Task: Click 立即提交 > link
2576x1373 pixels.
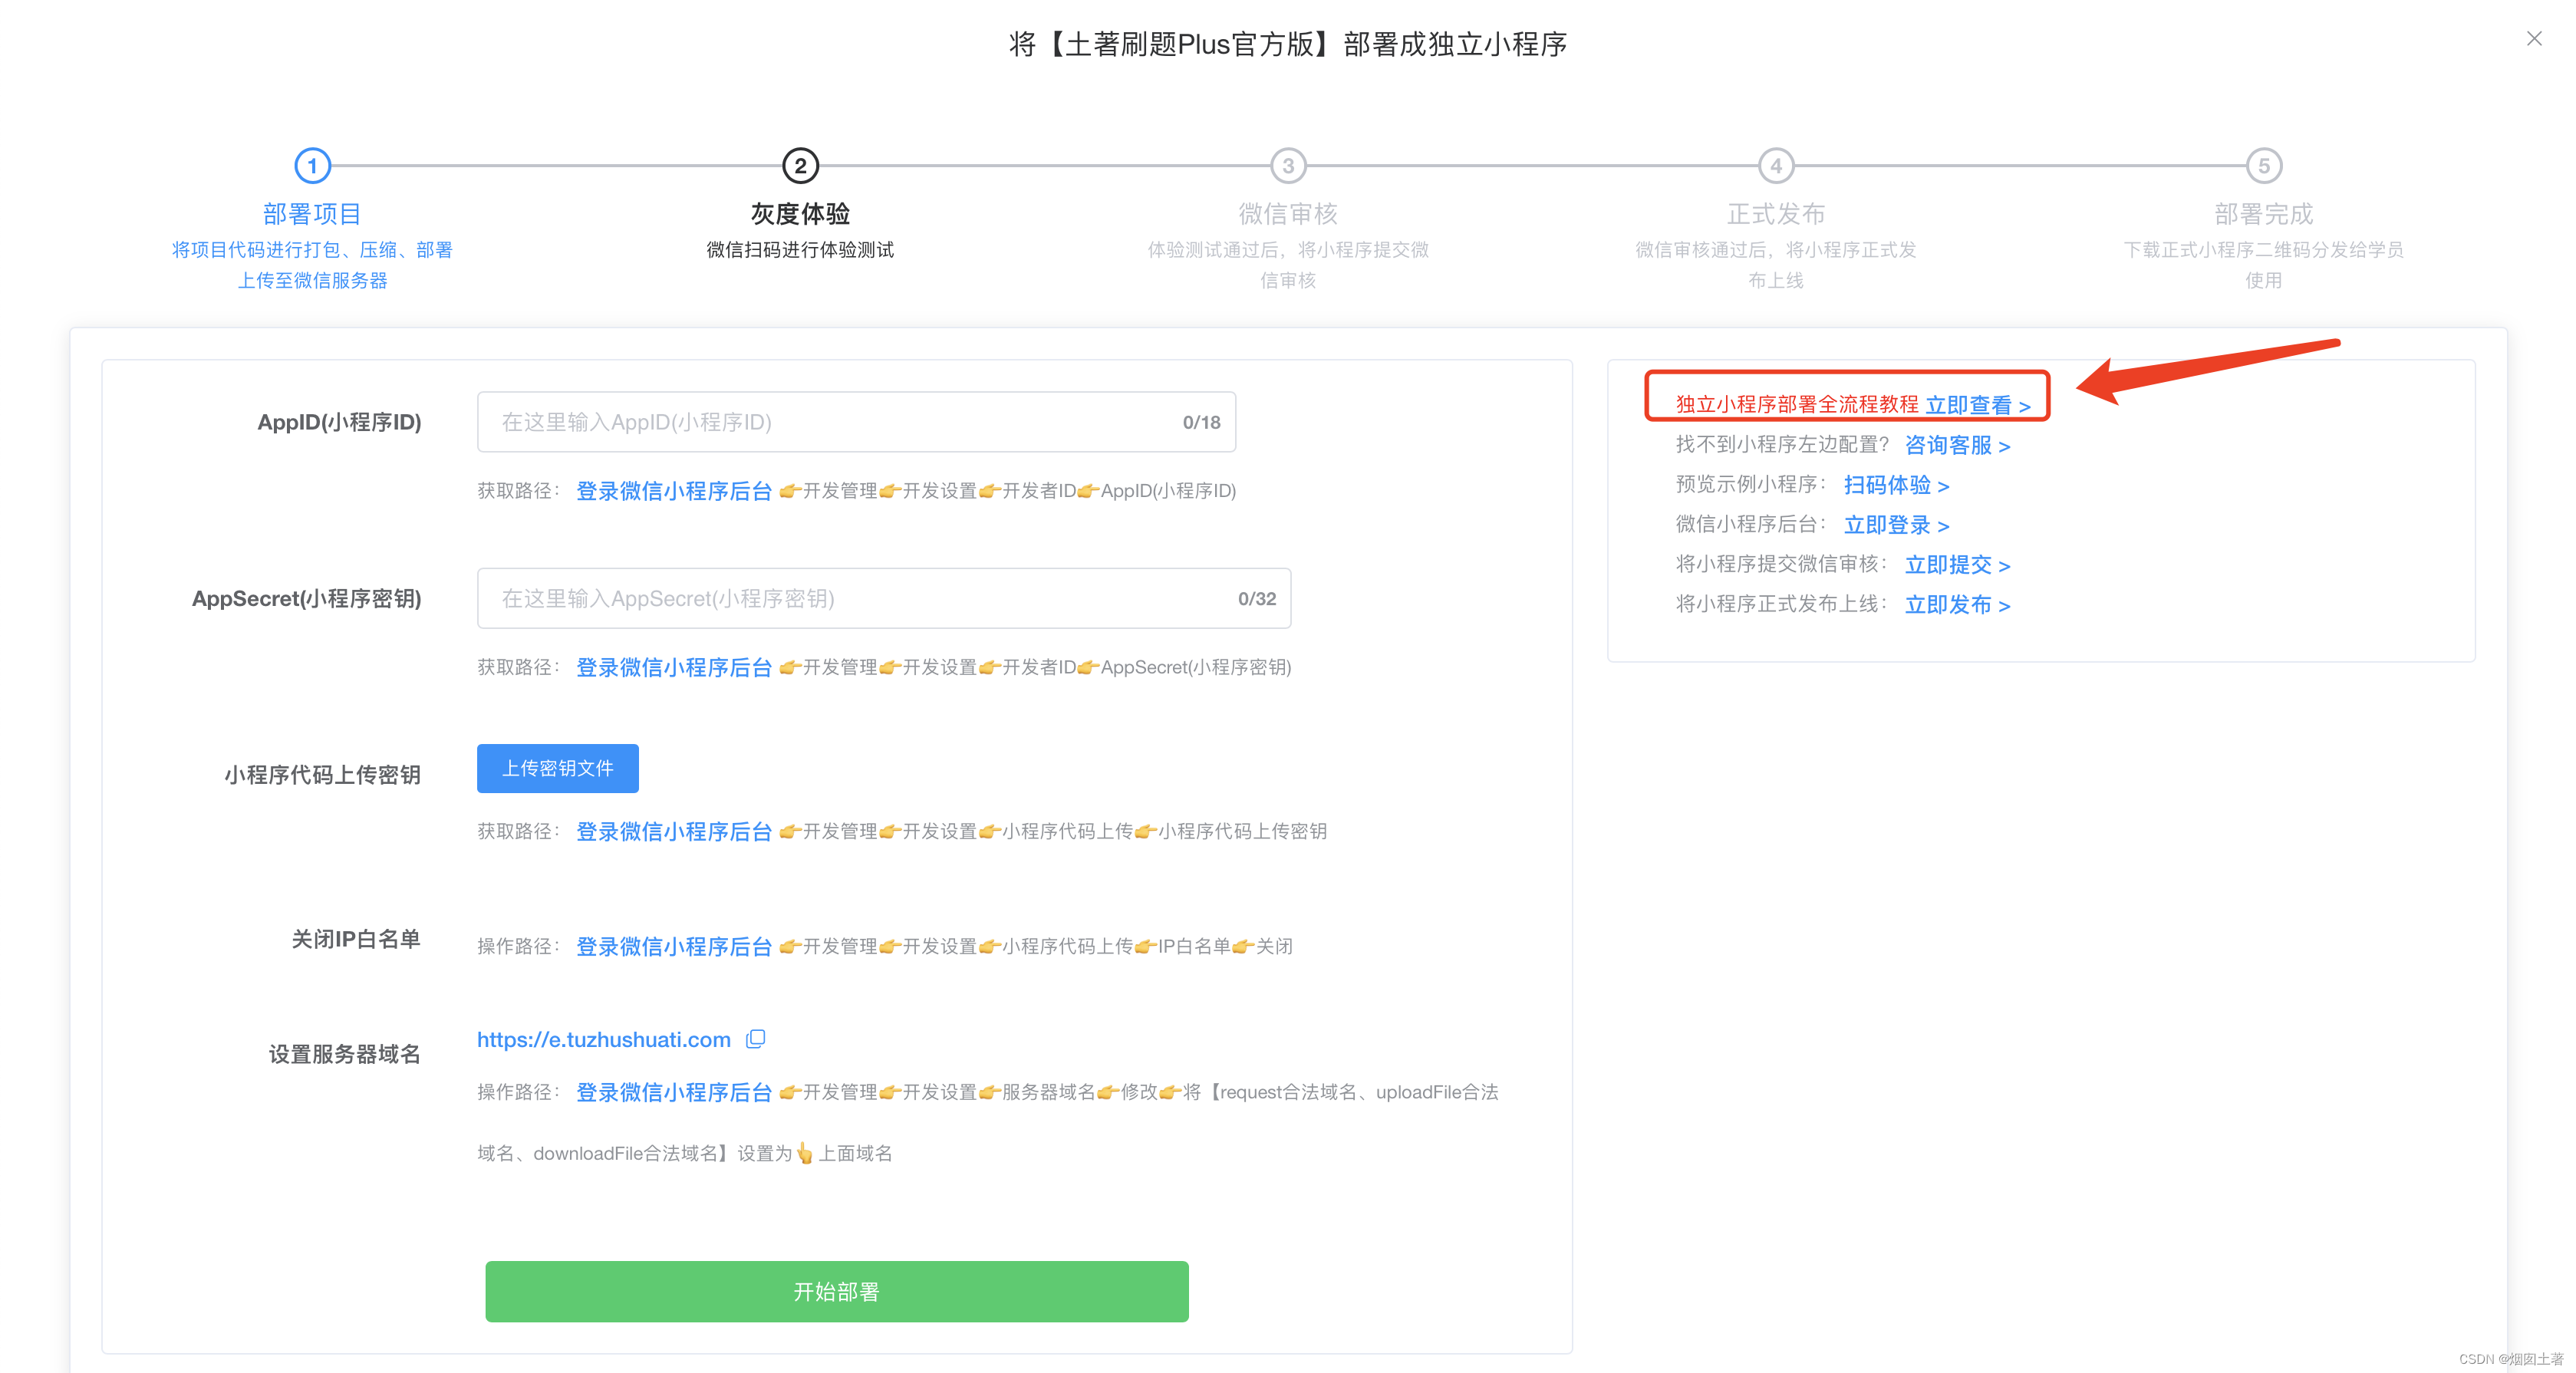Action: 1957,565
